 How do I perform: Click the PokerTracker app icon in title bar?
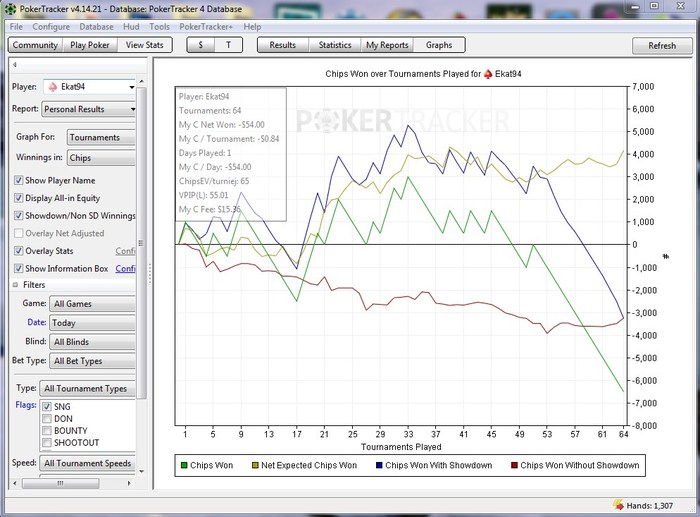[10, 8]
